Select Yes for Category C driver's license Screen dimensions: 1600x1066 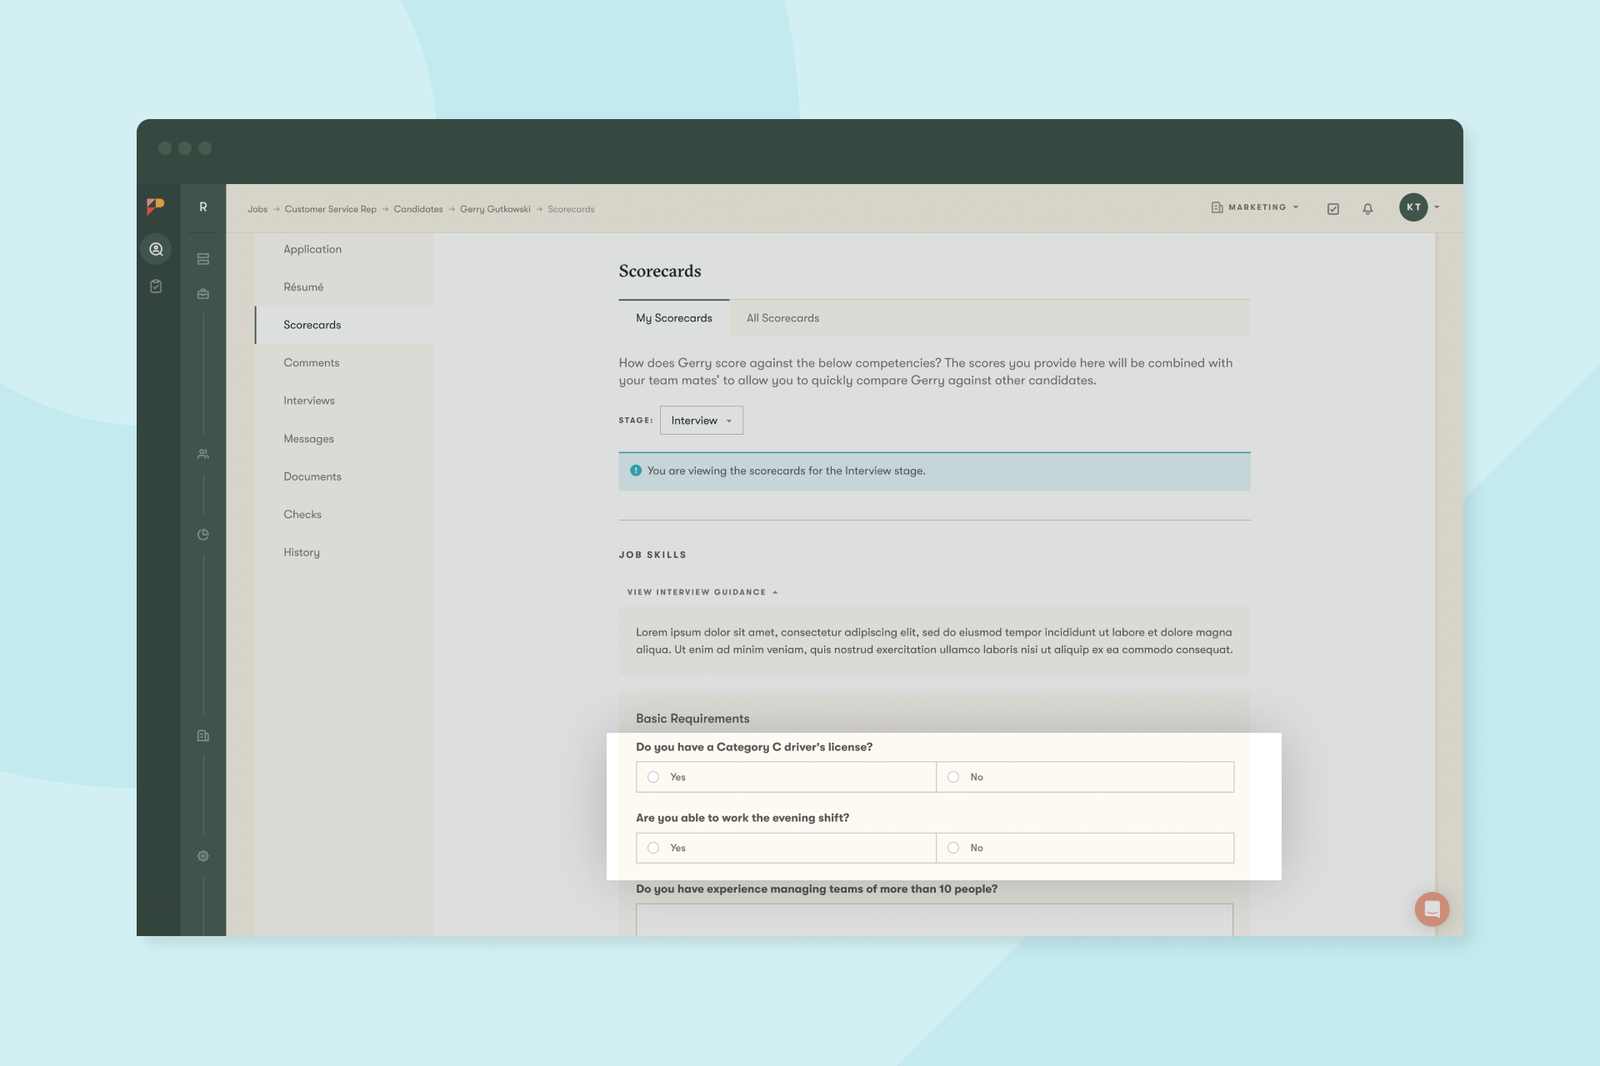(653, 777)
